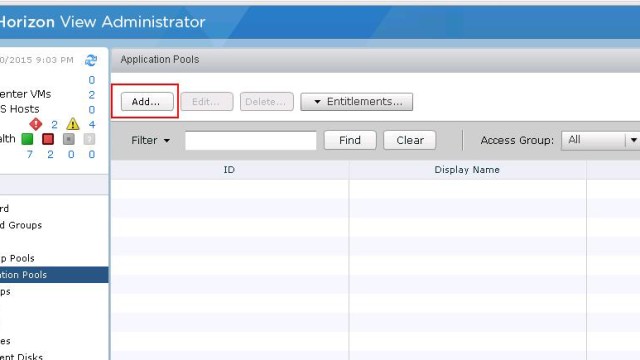The image size is (640, 360).
Task: Click the green health status square
Action: pyautogui.click(x=27, y=139)
